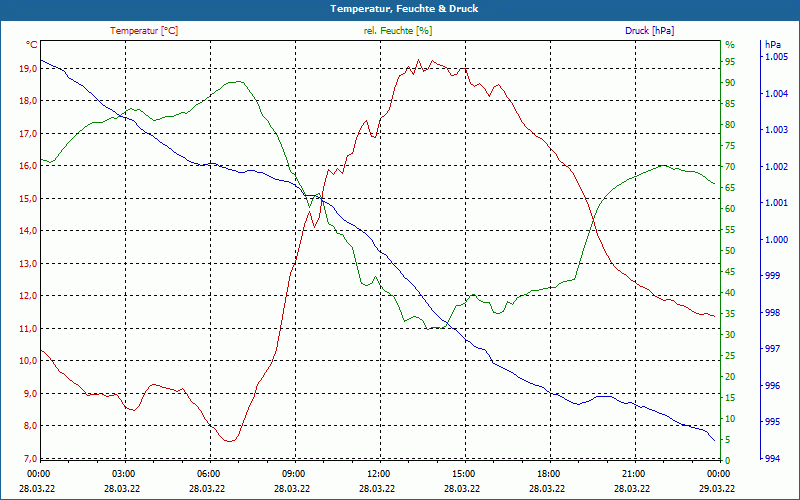This screenshot has height=500, width=800.
Task: Click the 50 tick on green humidity axis
Action: (730, 251)
